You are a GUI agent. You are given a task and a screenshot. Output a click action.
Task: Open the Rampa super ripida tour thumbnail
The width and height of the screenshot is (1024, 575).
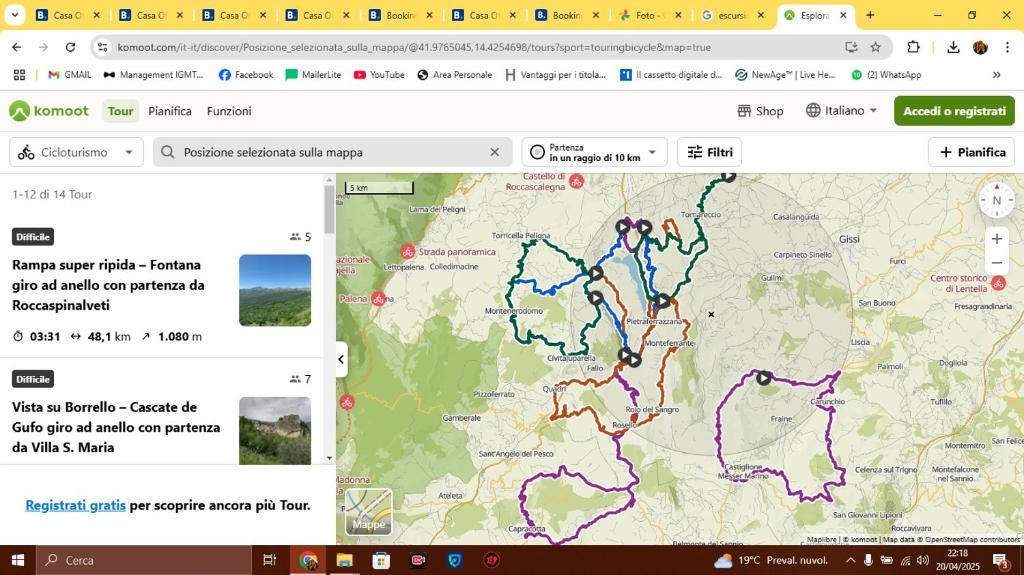(x=275, y=290)
